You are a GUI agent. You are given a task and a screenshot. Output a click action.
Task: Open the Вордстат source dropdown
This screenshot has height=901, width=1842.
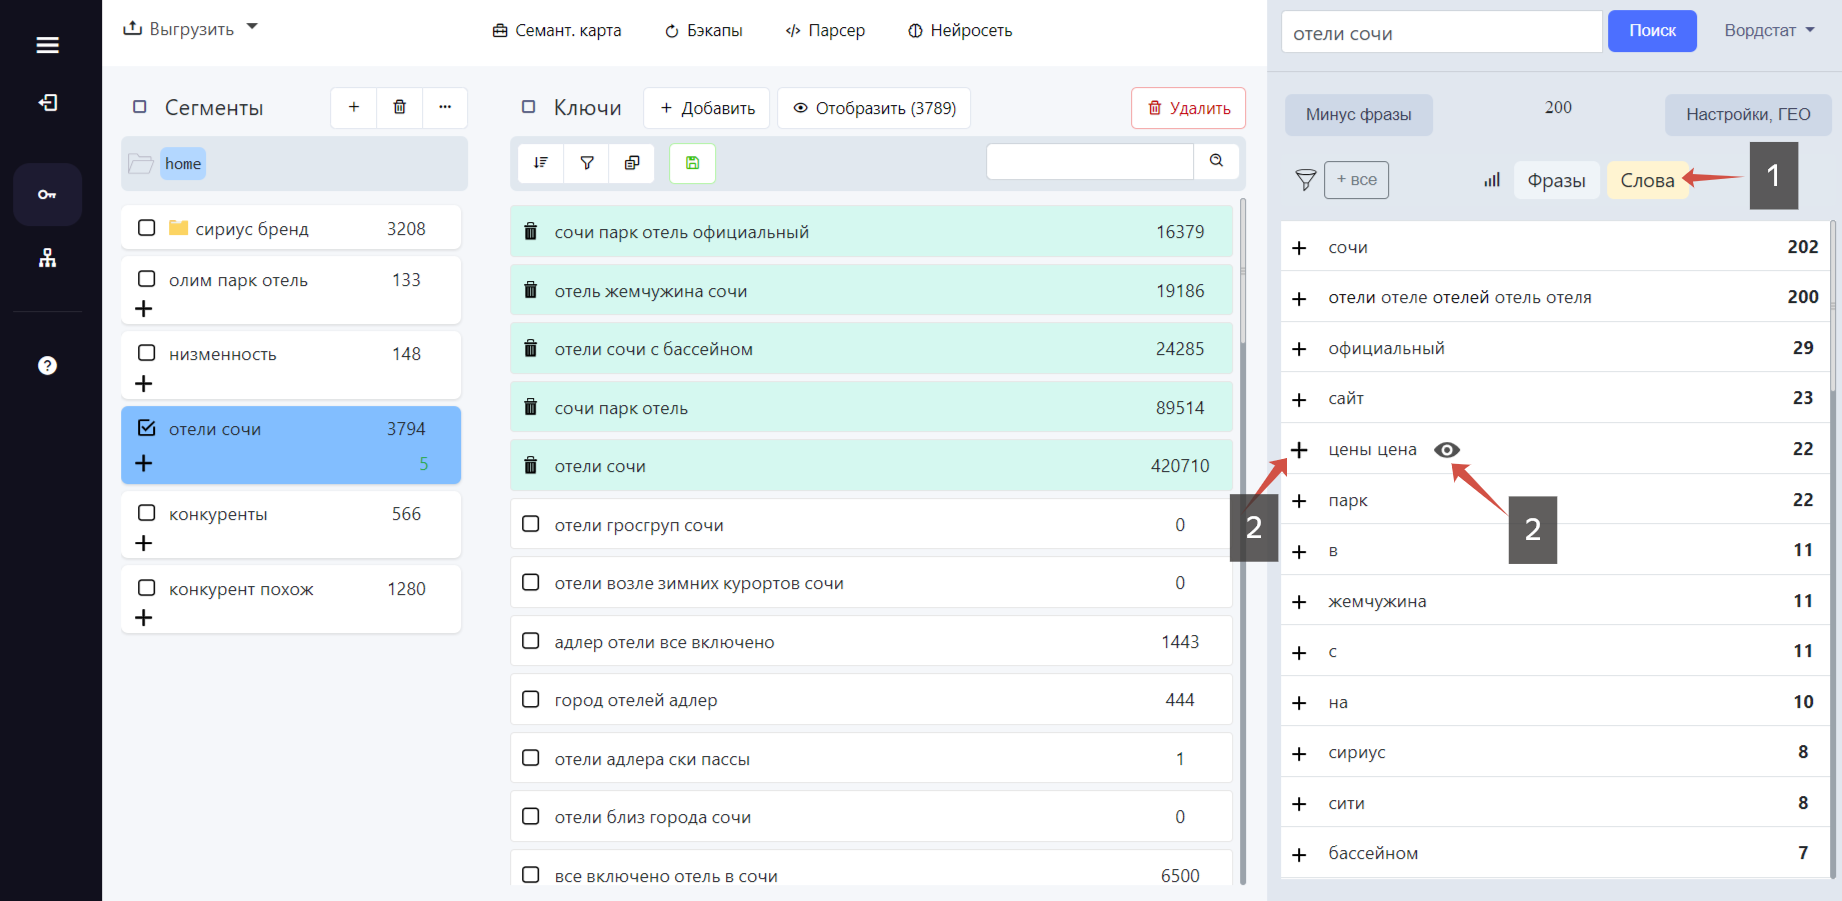pos(1769,30)
